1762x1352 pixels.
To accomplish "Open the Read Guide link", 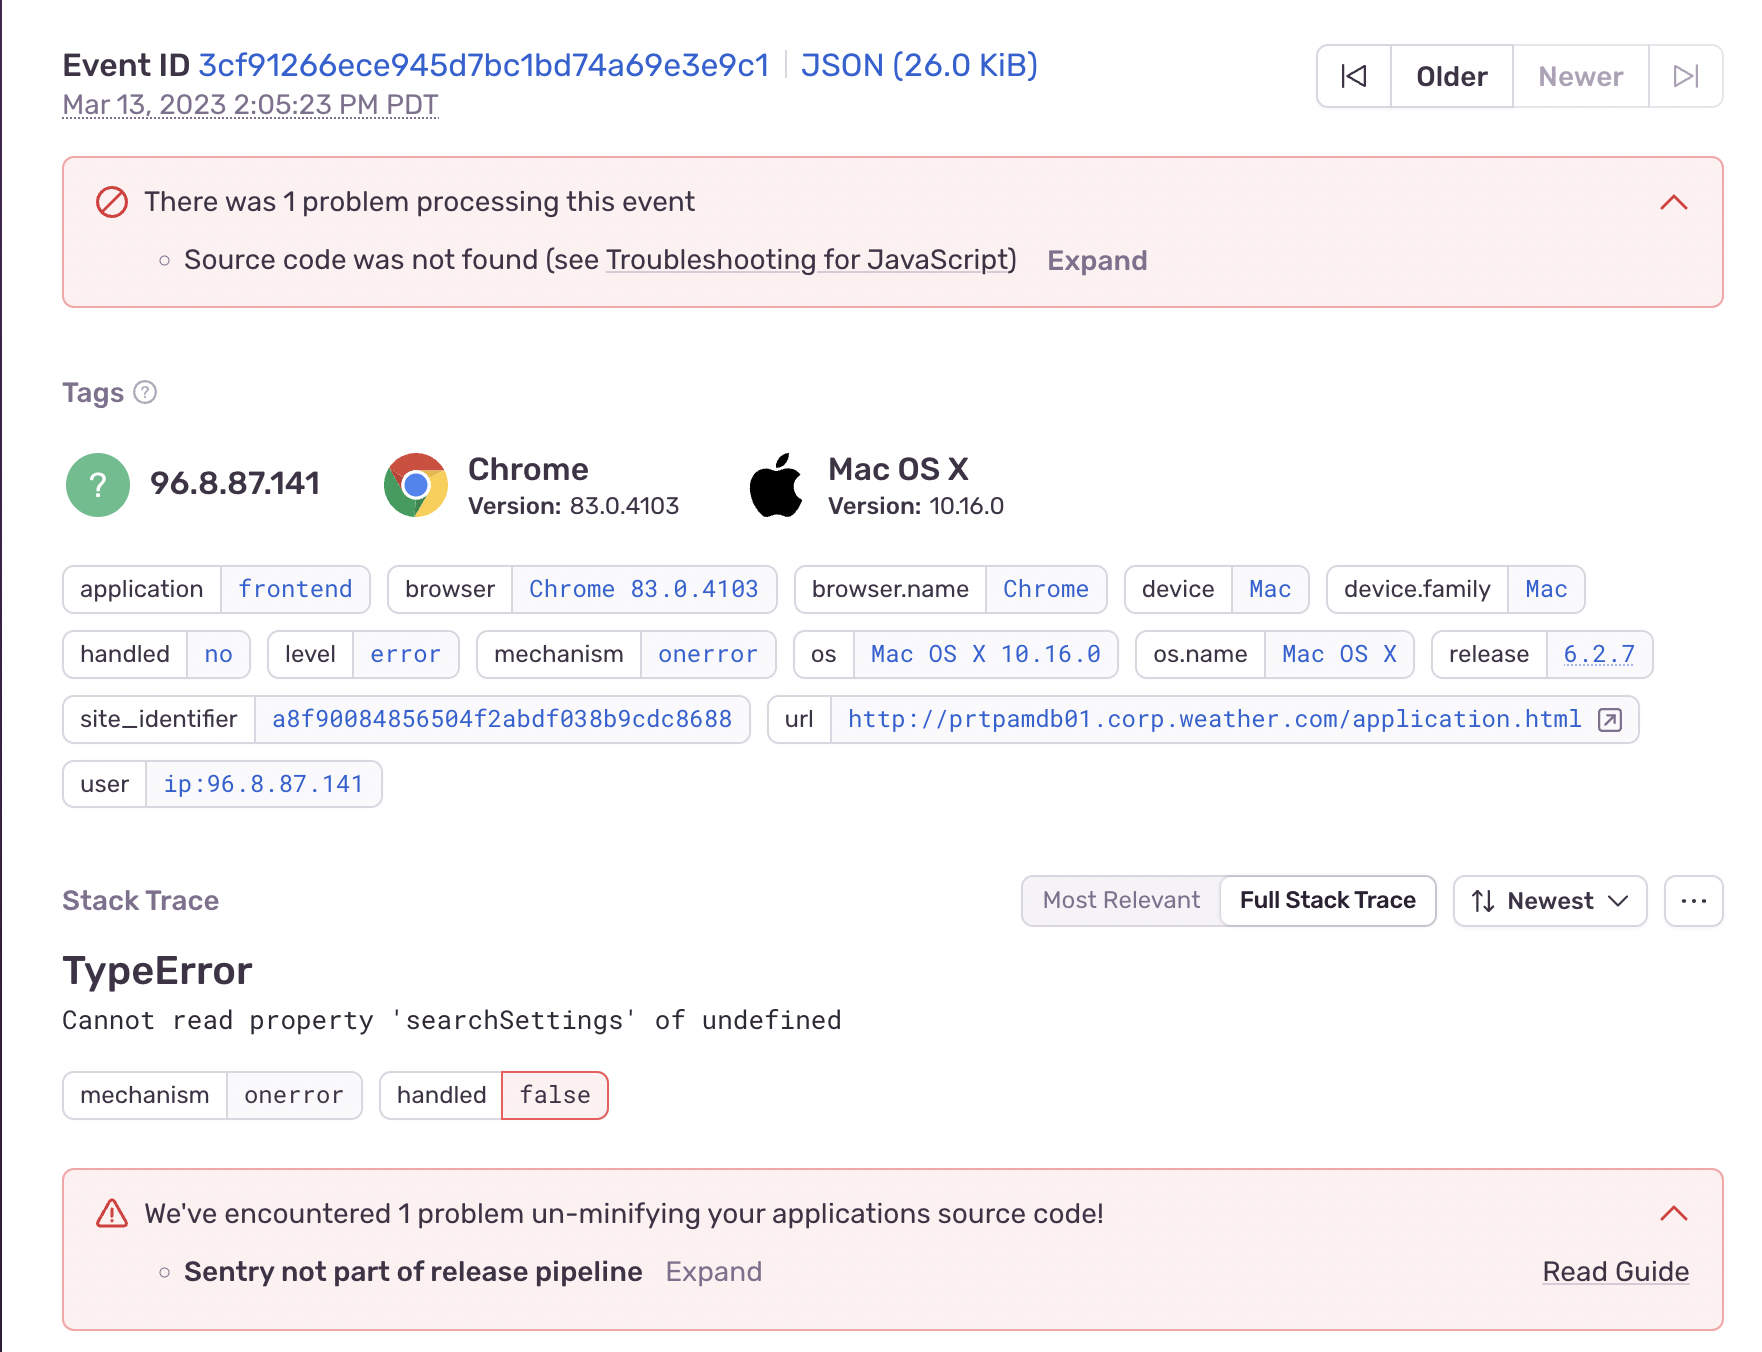I will [x=1615, y=1271].
